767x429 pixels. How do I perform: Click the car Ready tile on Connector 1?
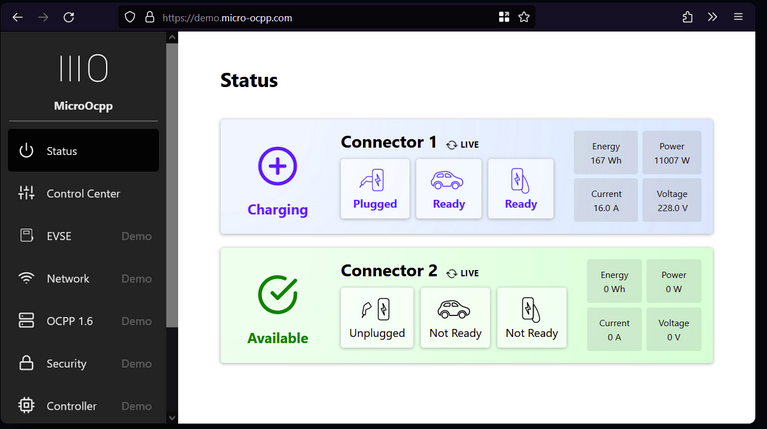pyautogui.click(x=448, y=189)
